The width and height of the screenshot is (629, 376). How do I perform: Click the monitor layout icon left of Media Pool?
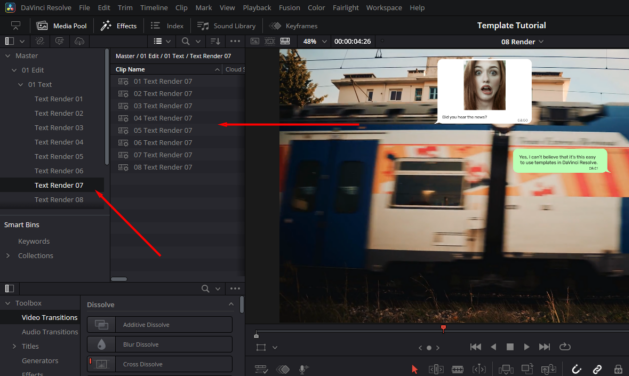point(16,26)
